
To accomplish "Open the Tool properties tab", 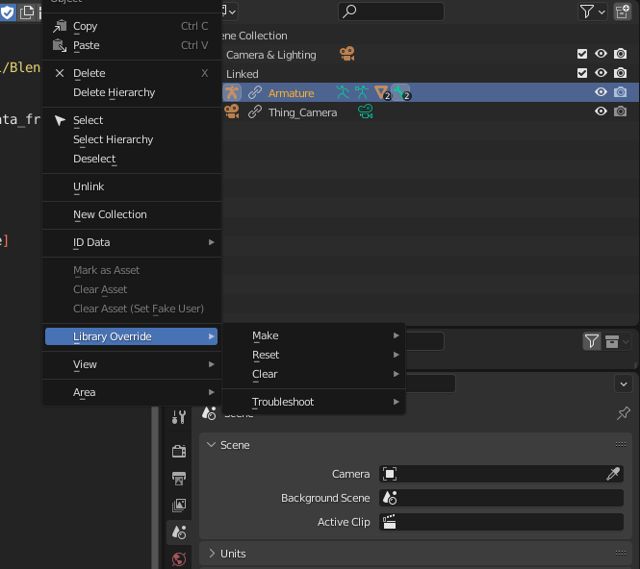I will [x=179, y=417].
